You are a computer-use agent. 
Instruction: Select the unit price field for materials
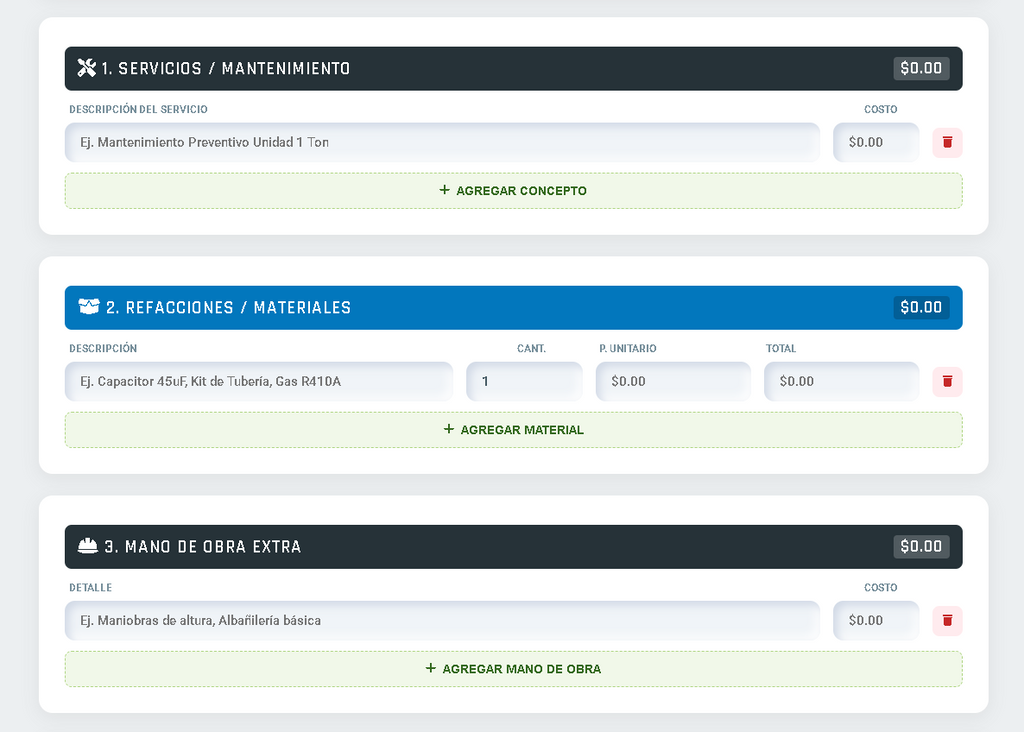pos(673,382)
